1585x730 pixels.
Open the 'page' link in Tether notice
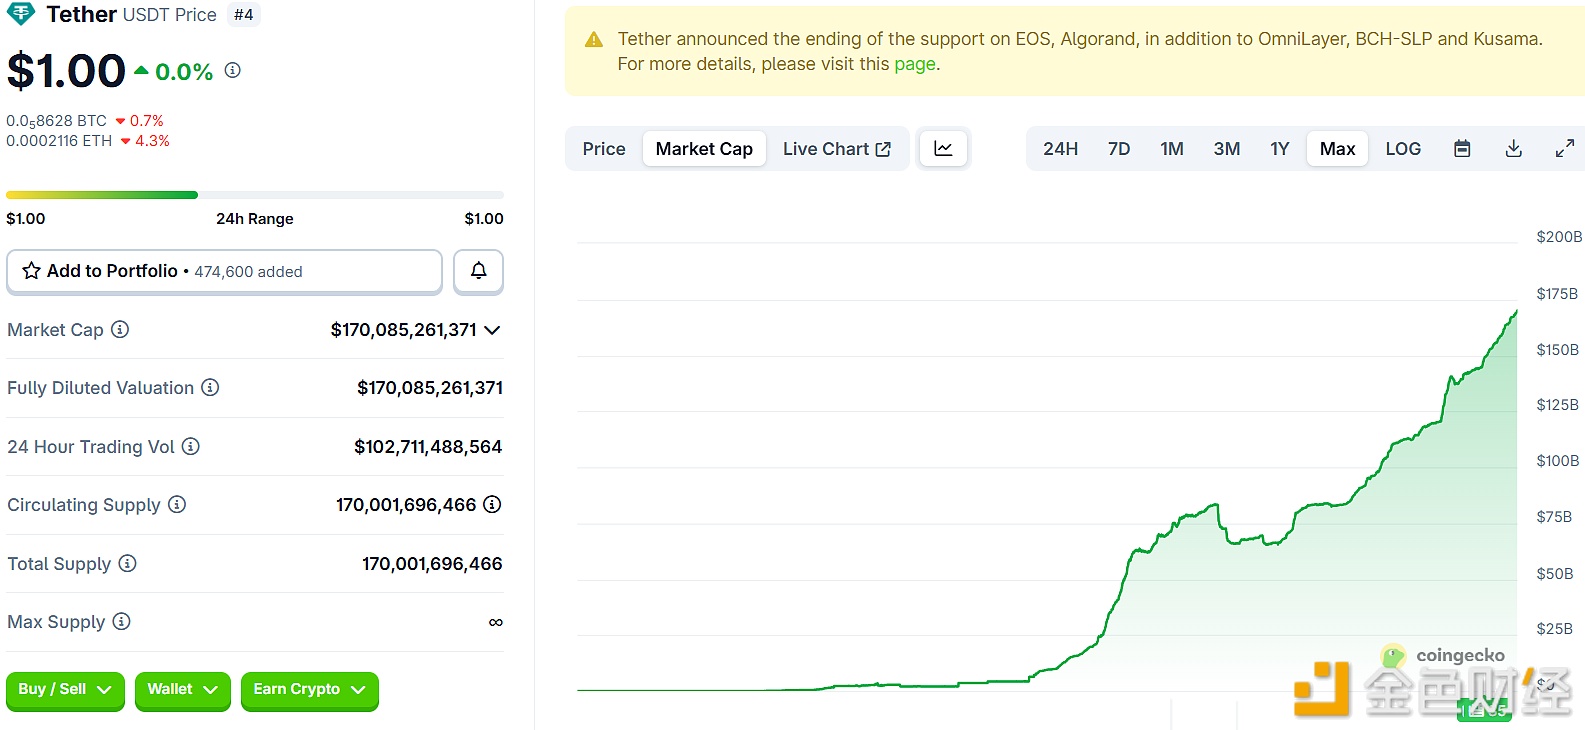[914, 64]
